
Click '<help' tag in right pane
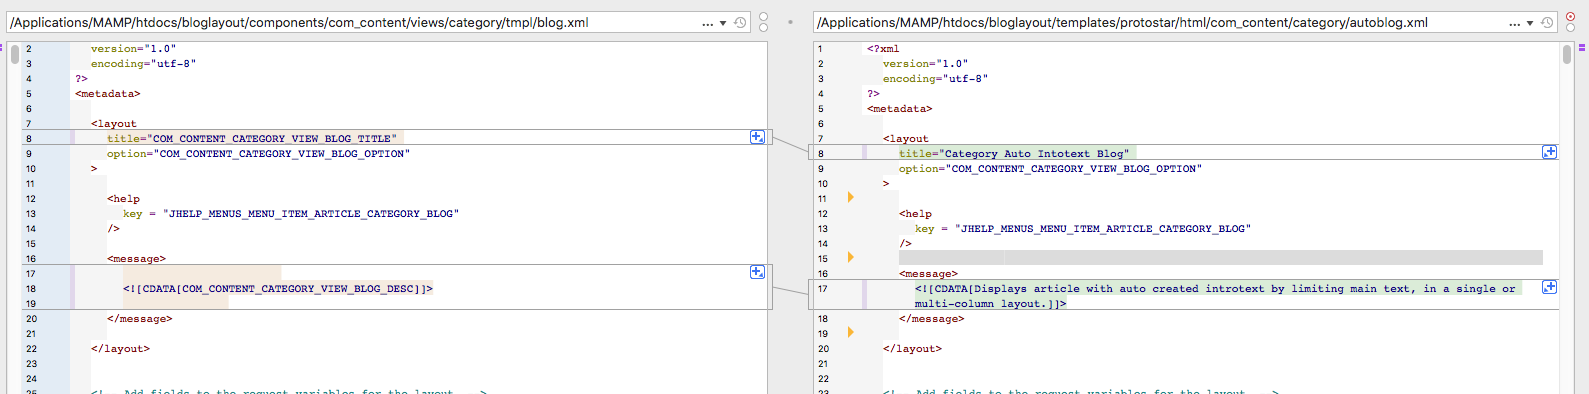coord(916,213)
